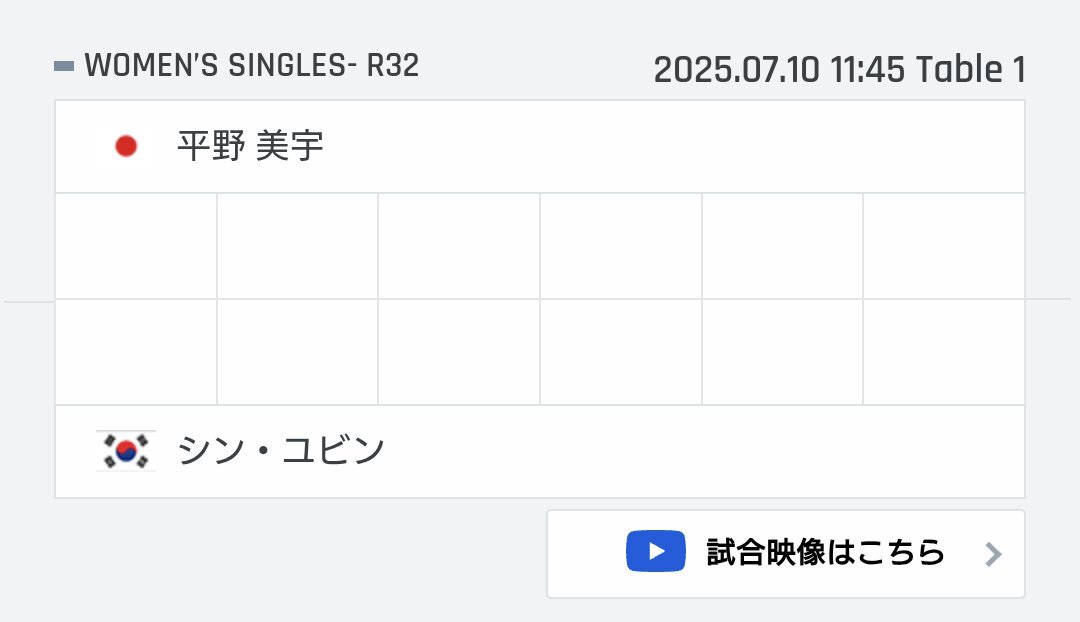Click the WOMEN'S SINGLES- R32 heading
The width and height of the screenshot is (1080, 622).
click(251, 65)
